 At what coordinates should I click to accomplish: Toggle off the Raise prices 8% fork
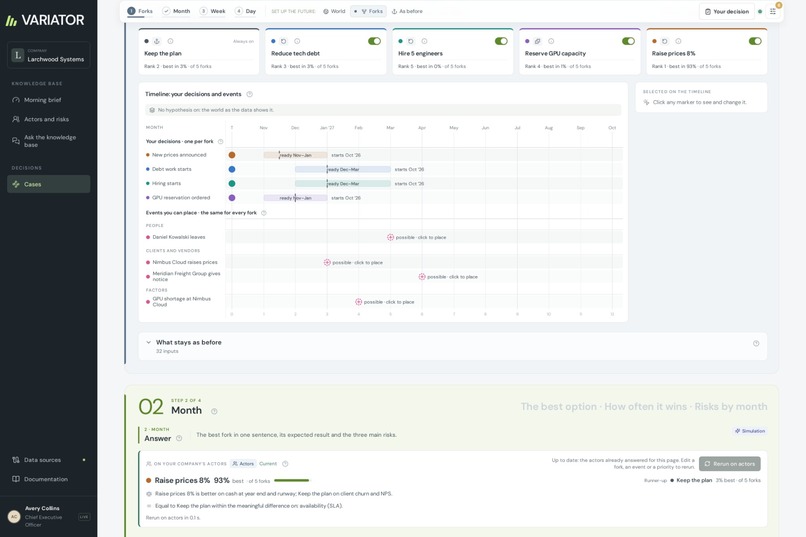tap(755, 41)
